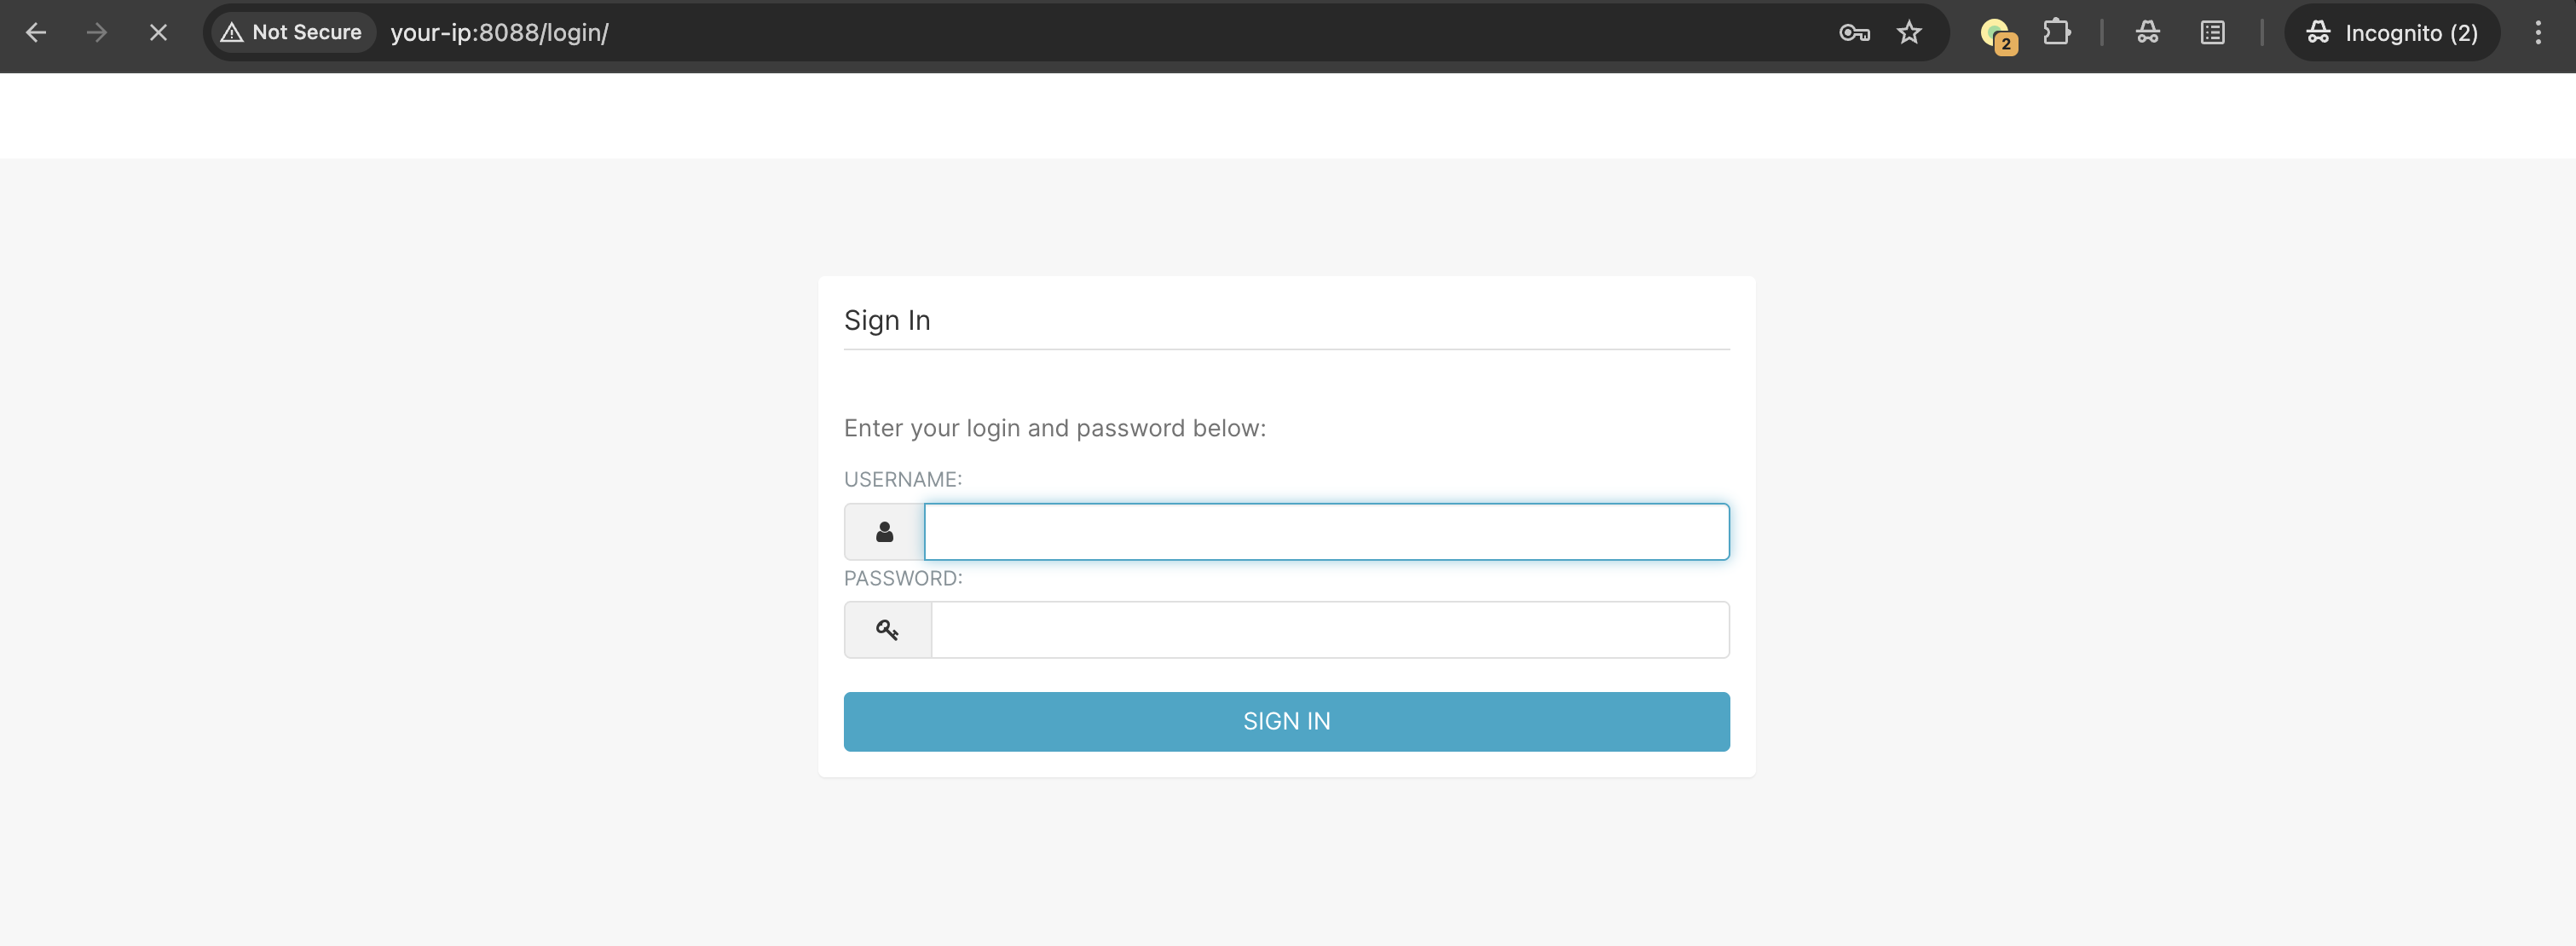Stop the page from loading
Screen dimensions: 2576x946
pos(158,33)
